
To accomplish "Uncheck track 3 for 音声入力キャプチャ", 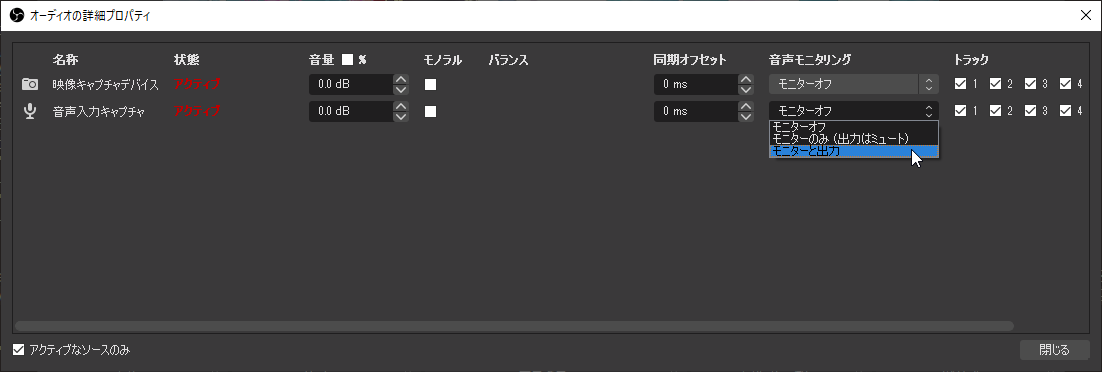I will point(1030,110).
